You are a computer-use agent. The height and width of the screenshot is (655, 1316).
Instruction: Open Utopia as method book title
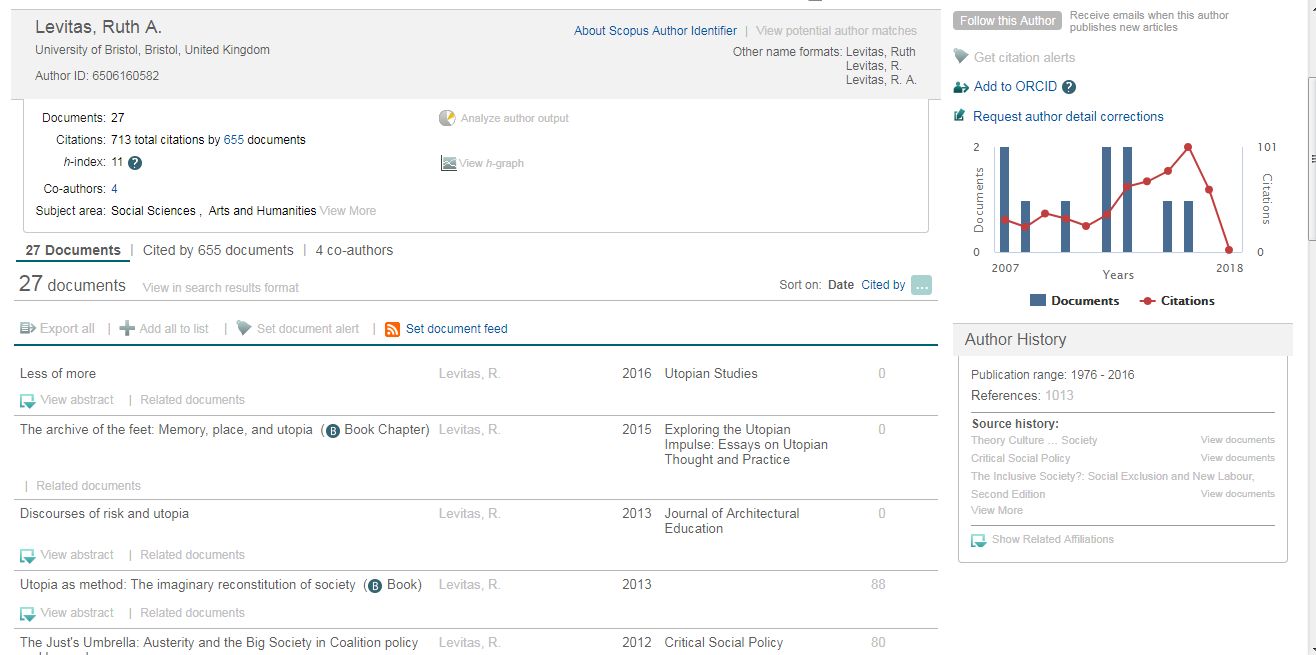pos(188,585)
